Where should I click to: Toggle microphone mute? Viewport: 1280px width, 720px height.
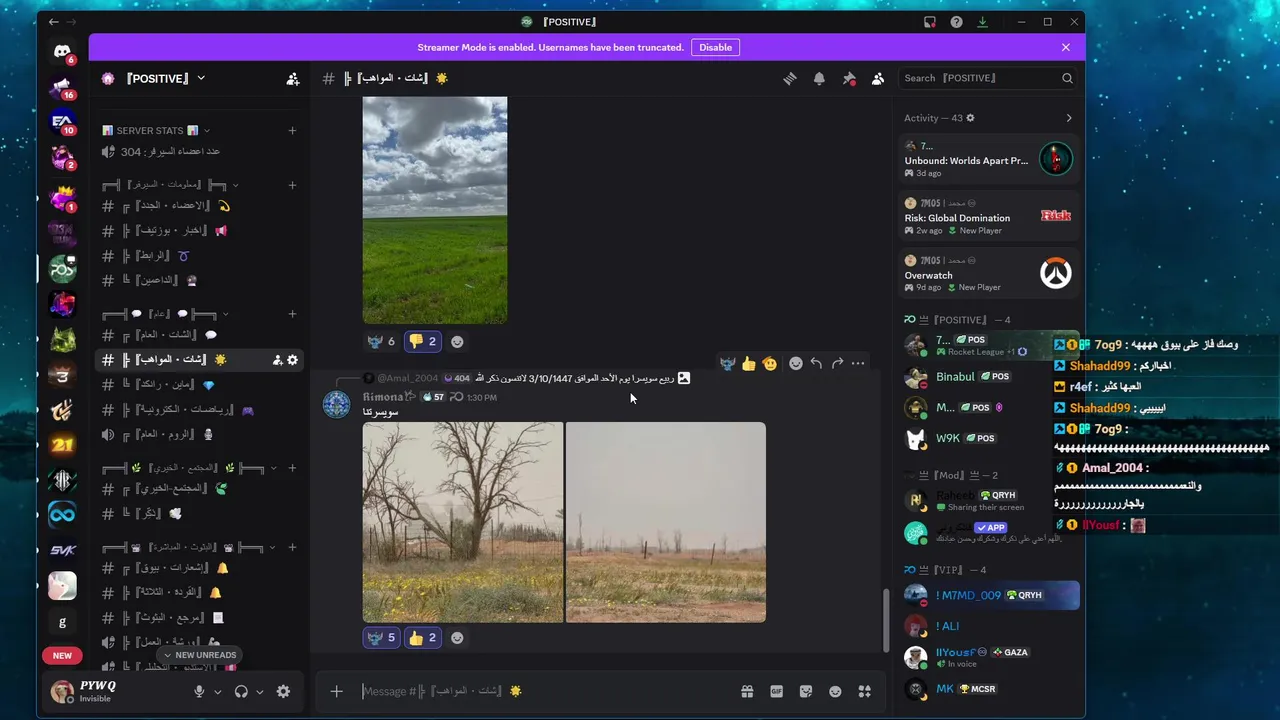click(199, 691)
